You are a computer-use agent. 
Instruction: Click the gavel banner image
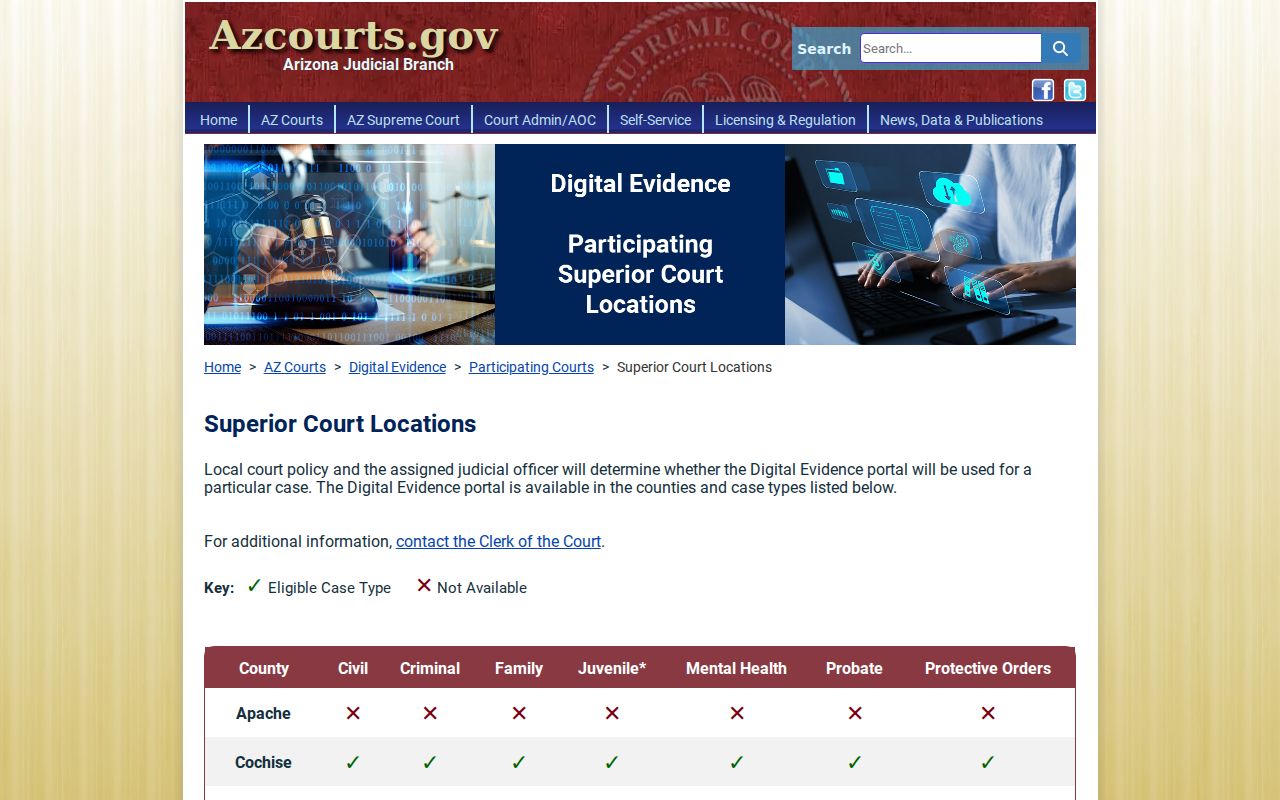[349, 244]
